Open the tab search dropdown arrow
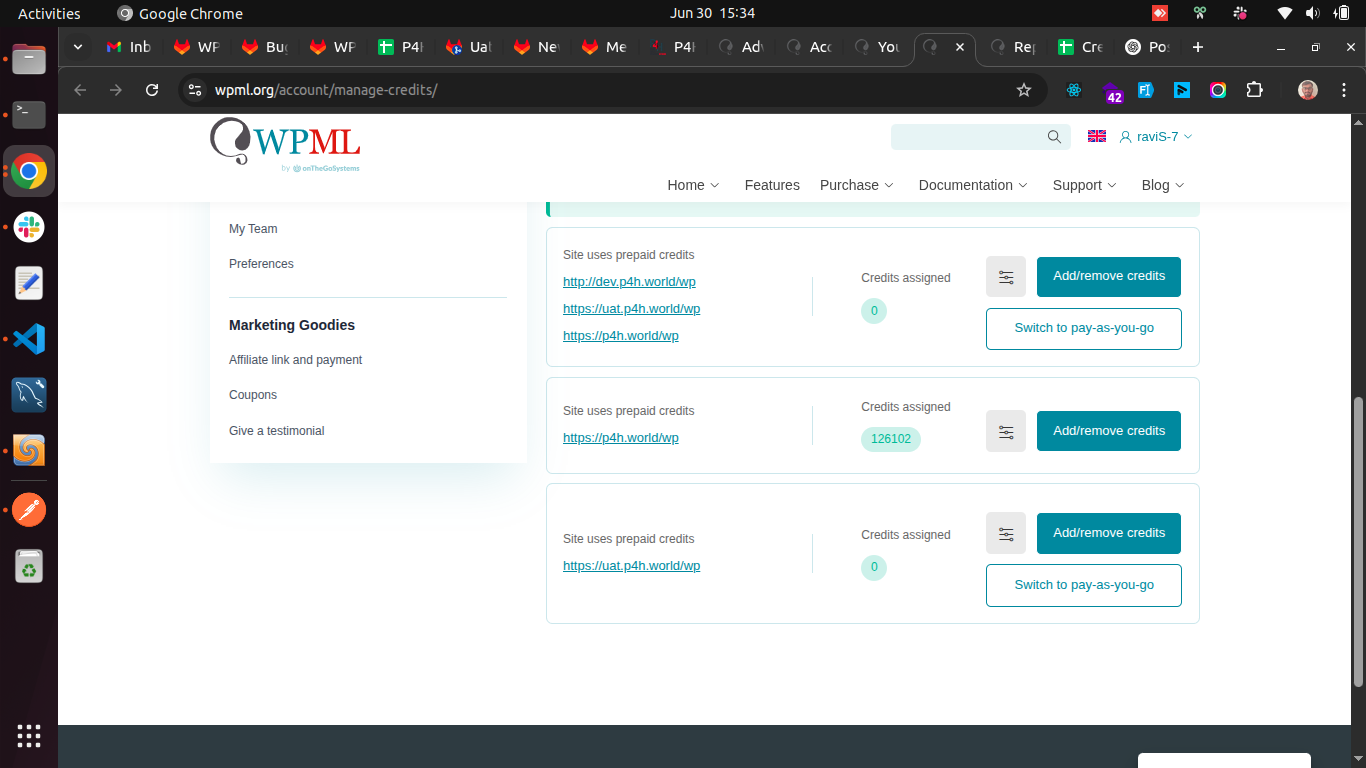 (78, 47)
